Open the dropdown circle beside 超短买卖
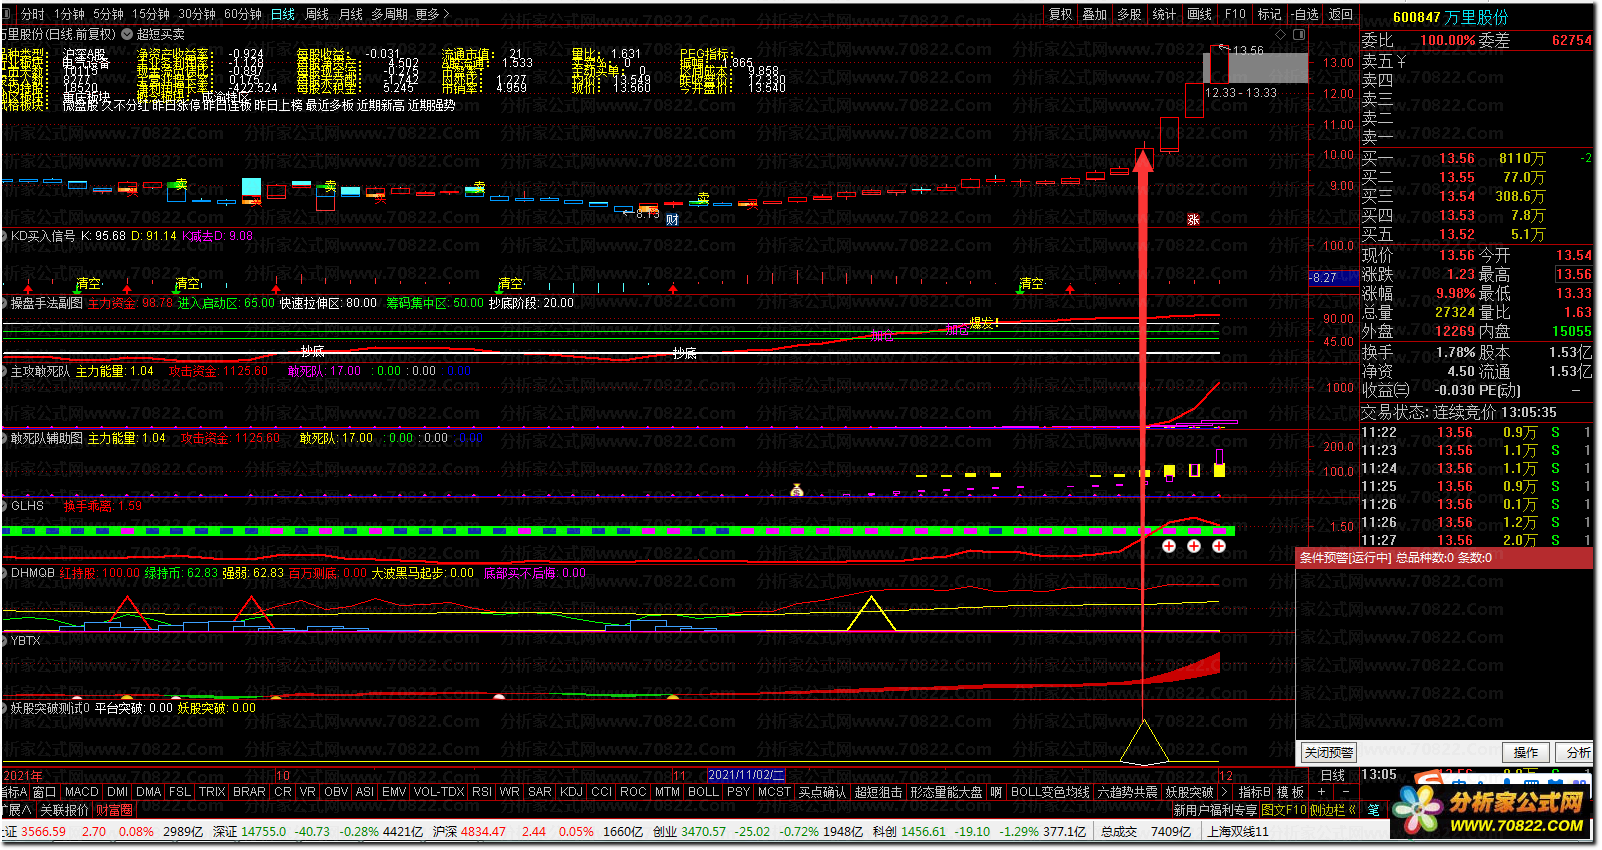Screen dimensions: 1602x850 click(x=127, y=34)
